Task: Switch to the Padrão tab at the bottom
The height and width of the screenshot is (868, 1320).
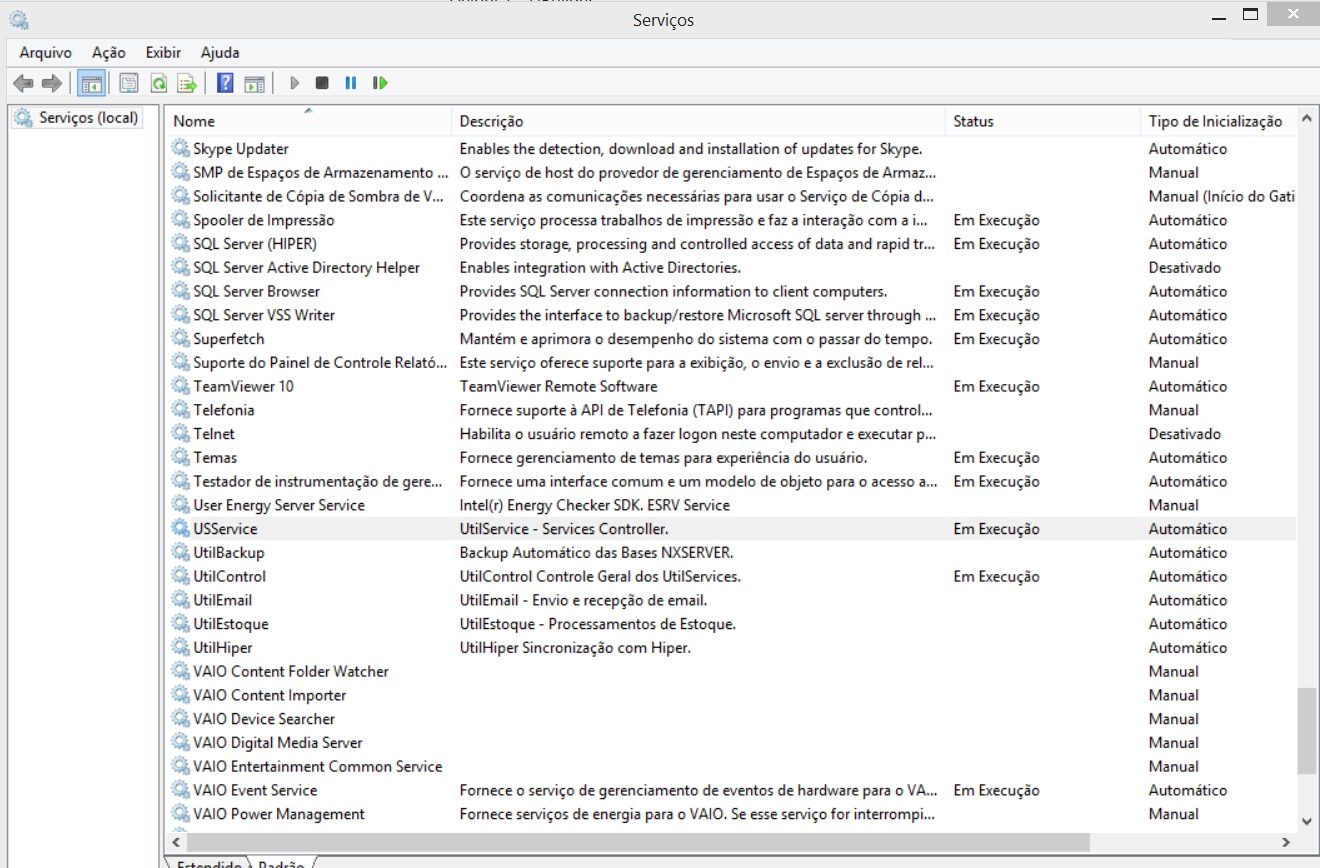Action: 281,864
